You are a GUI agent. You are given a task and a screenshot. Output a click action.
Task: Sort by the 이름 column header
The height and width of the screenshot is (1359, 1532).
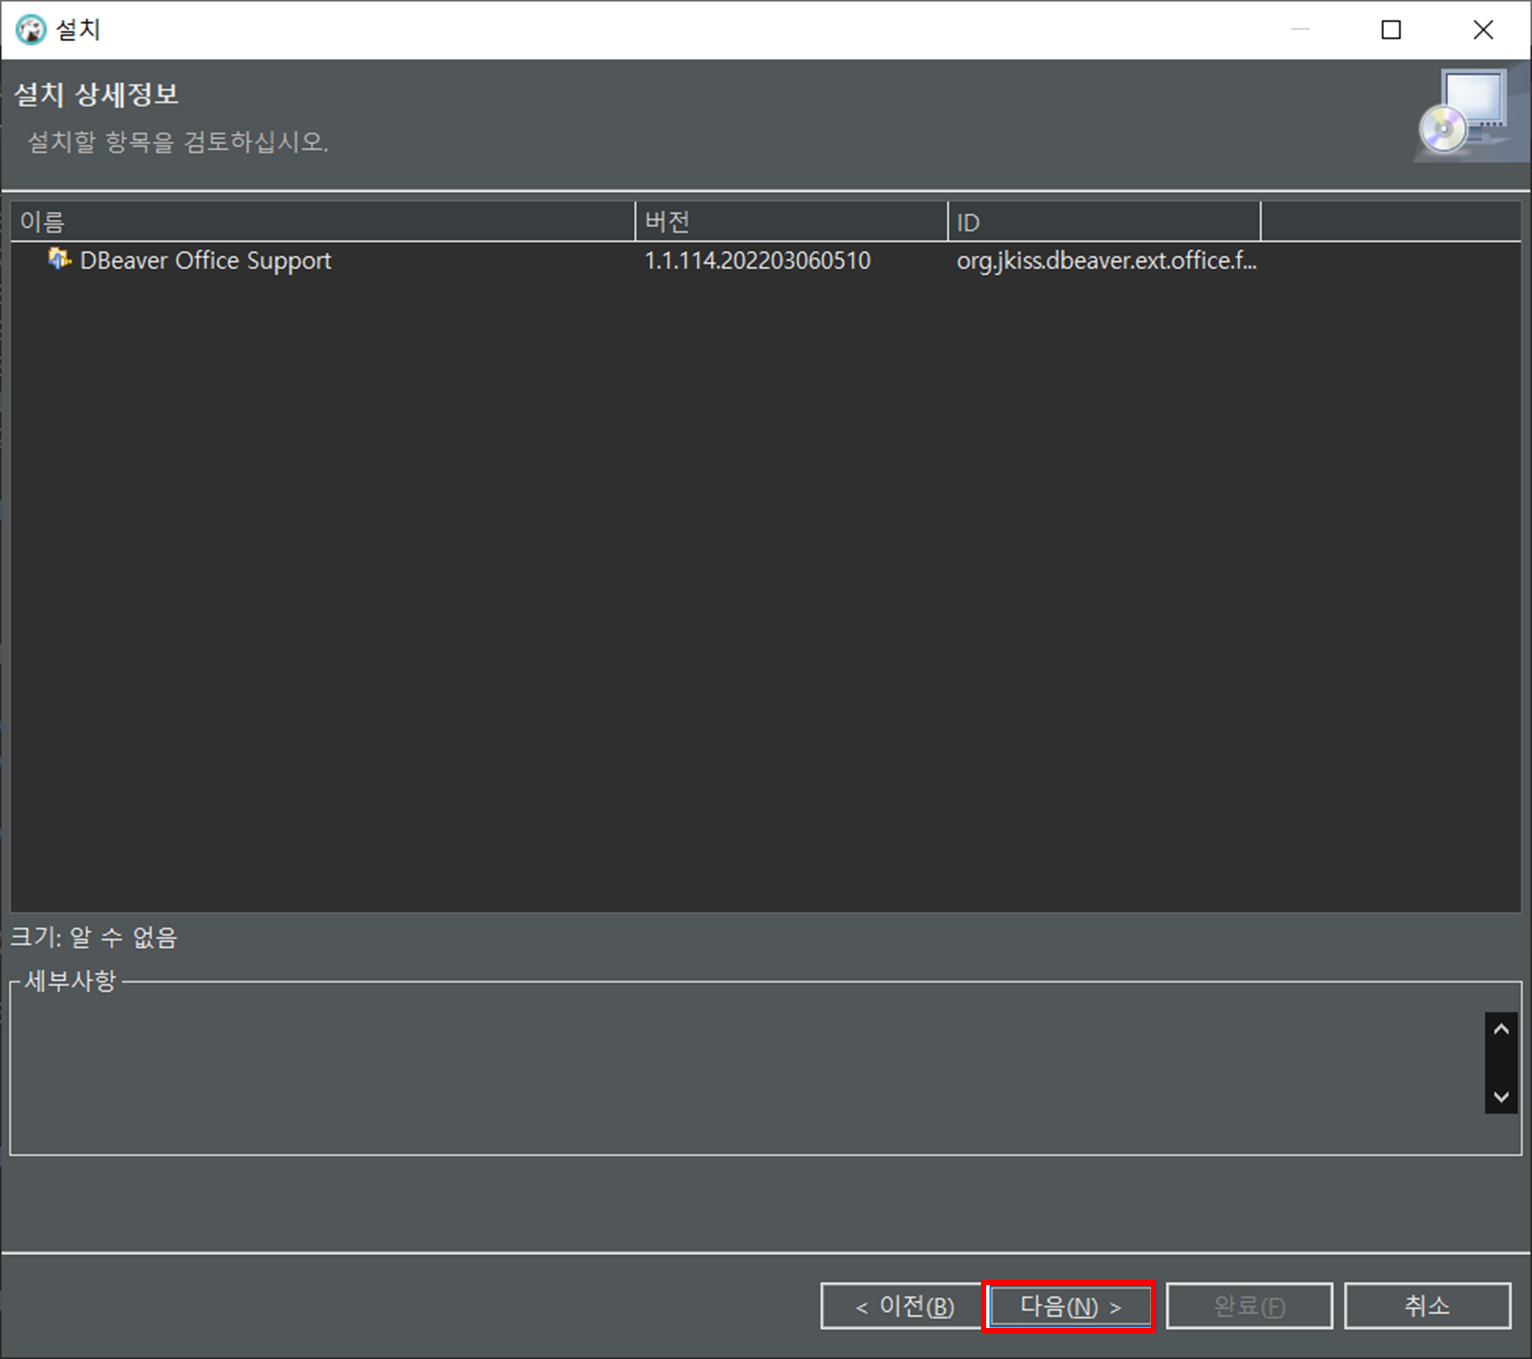click(323, 222)
